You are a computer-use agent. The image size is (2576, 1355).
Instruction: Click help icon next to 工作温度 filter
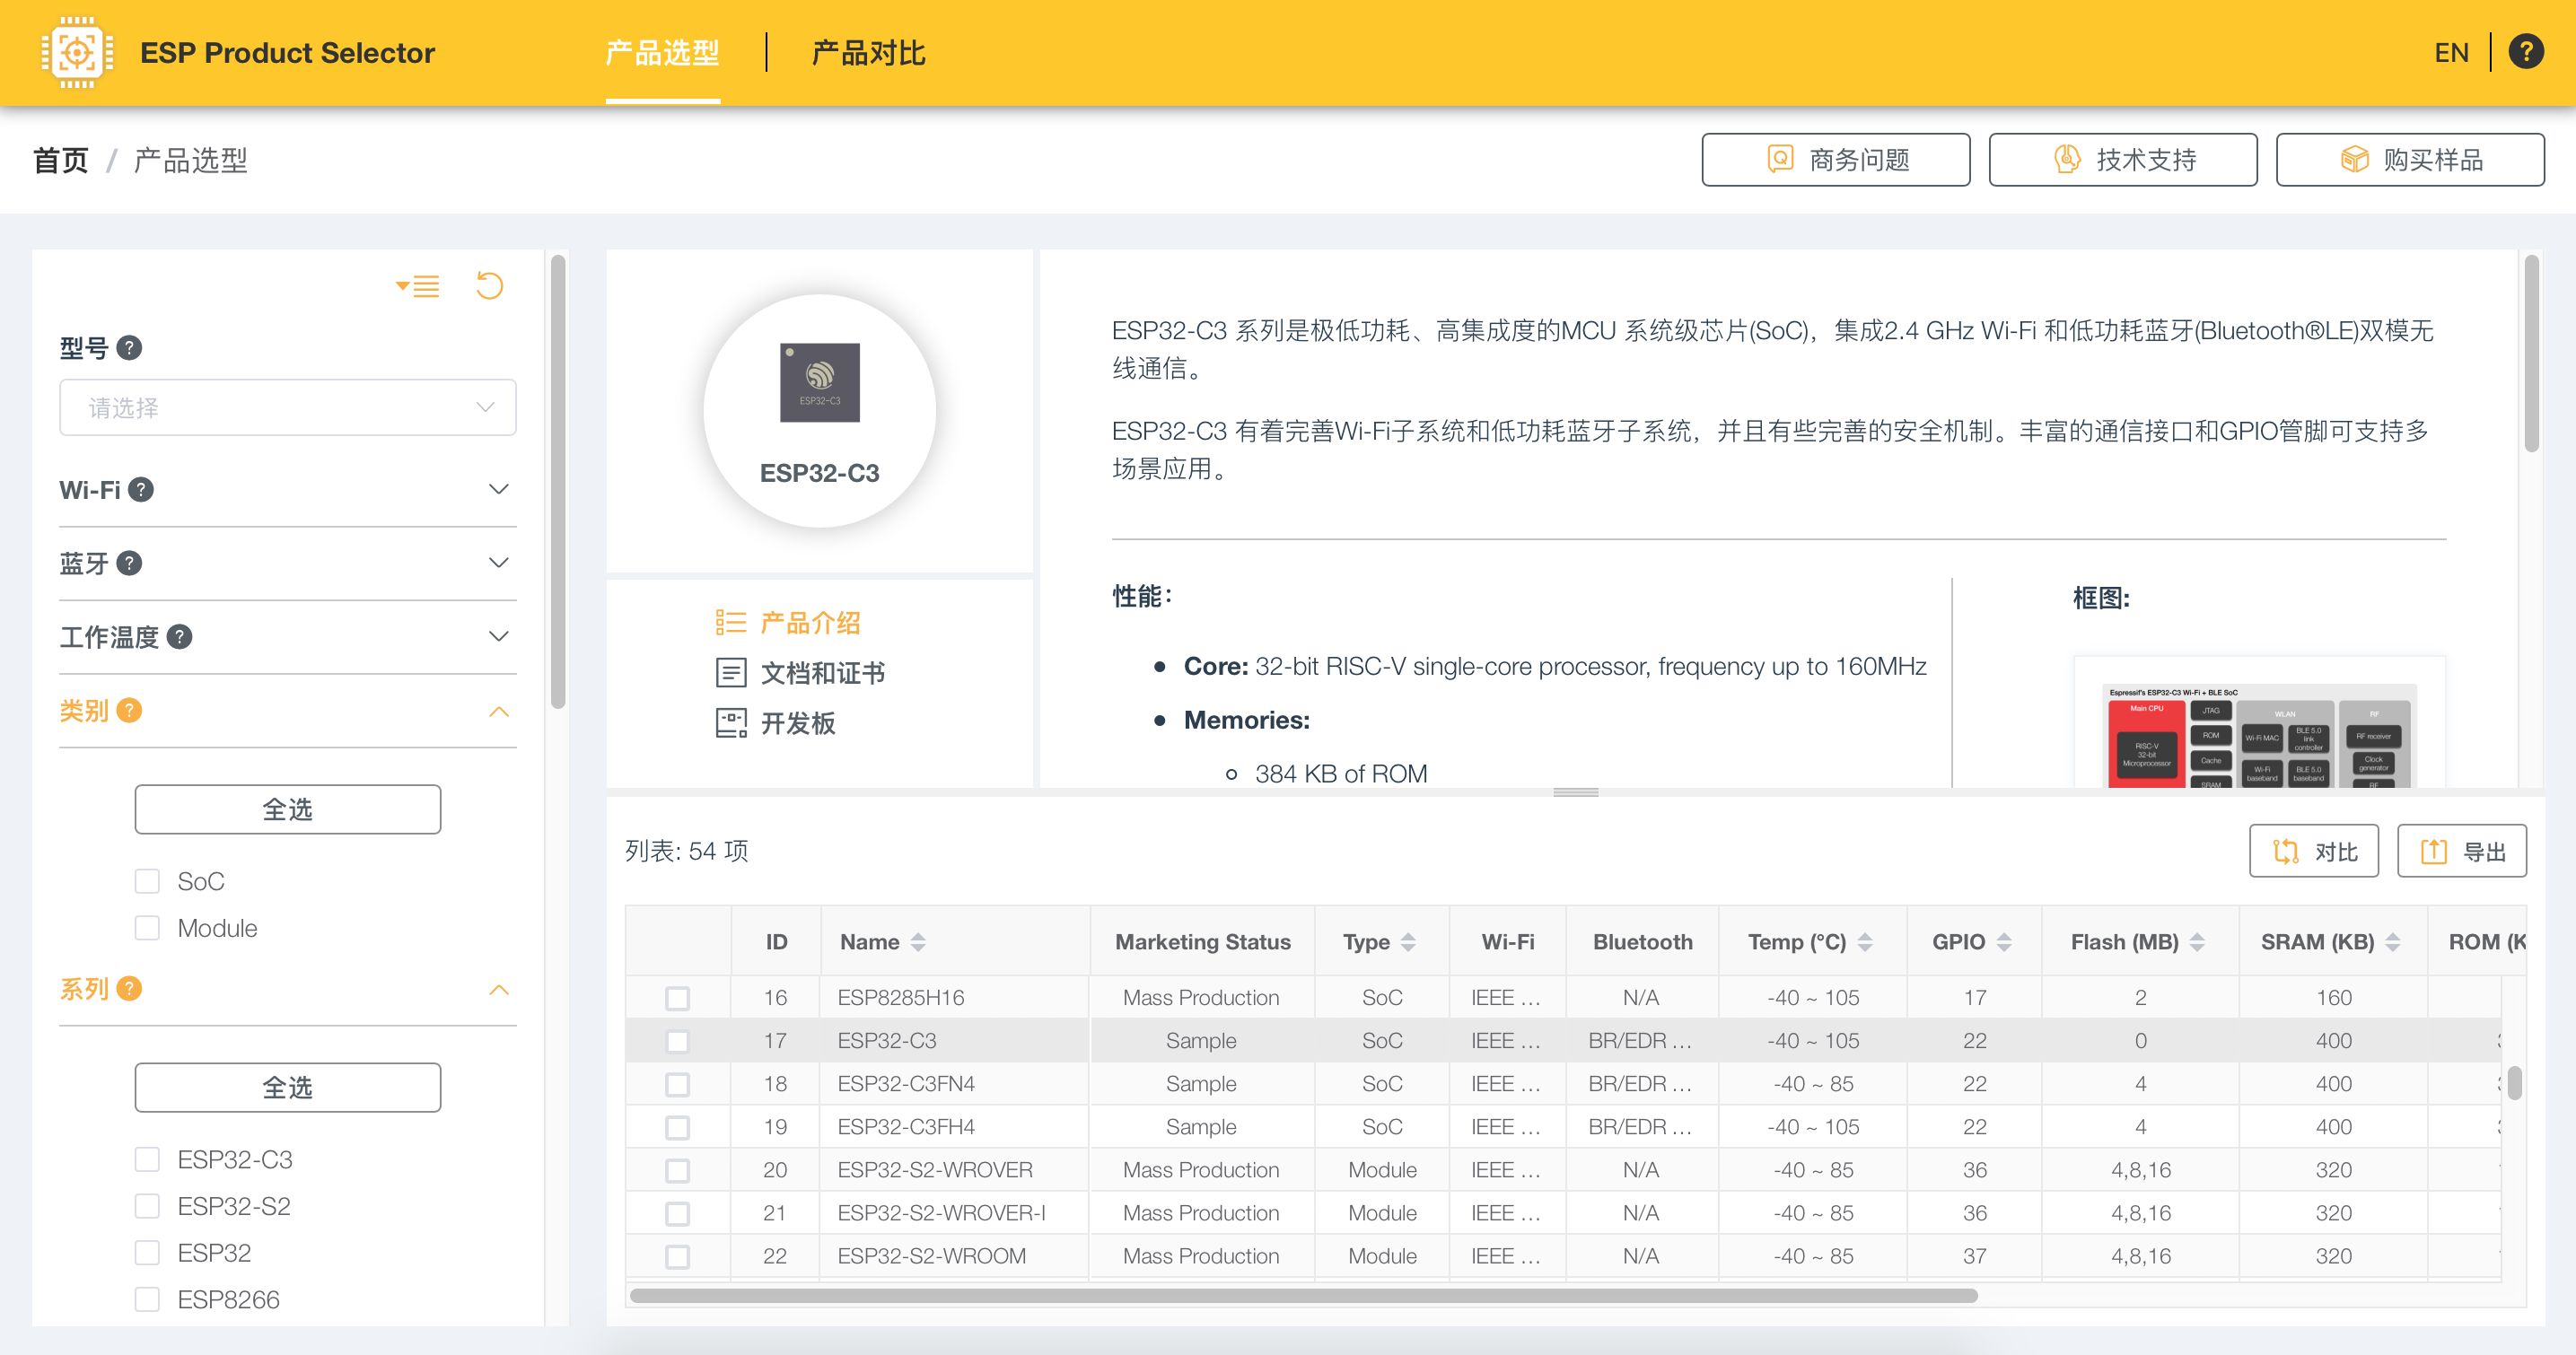(x=180, y=636)
